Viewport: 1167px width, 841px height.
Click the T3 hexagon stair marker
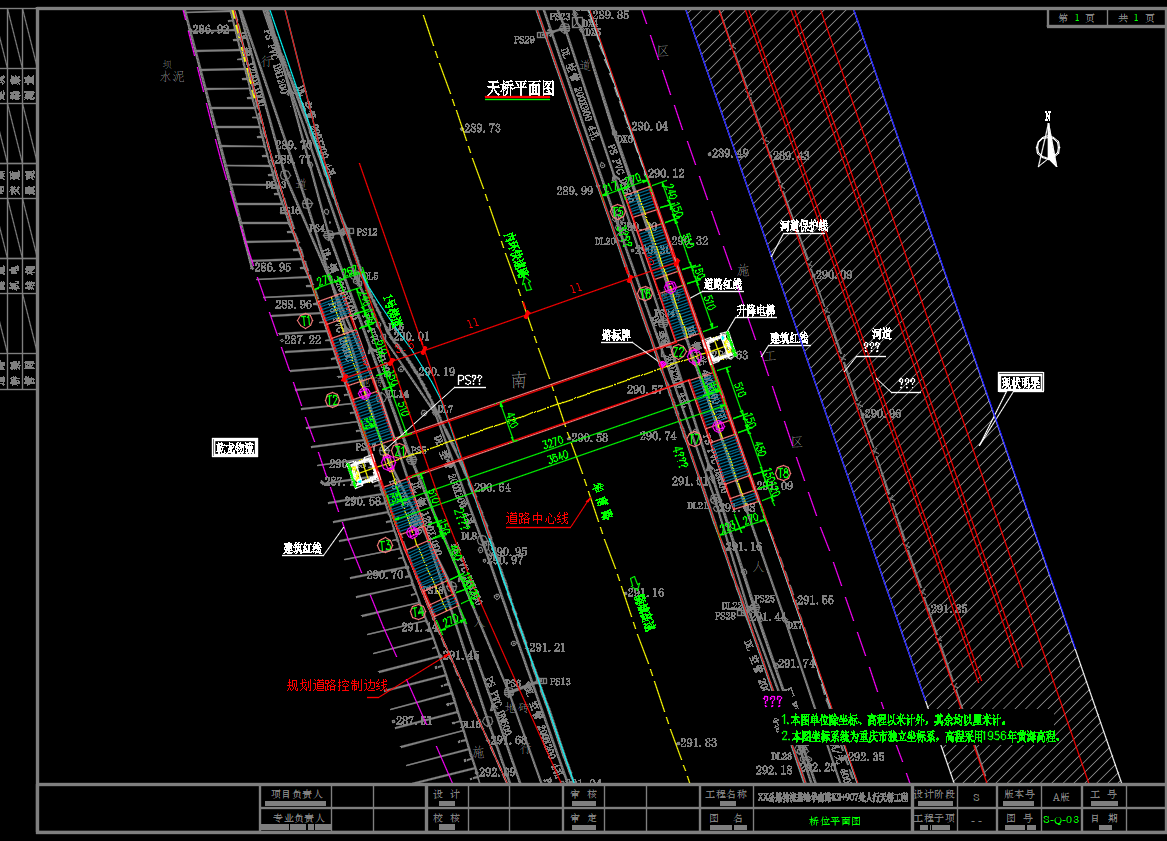[385, 545]
